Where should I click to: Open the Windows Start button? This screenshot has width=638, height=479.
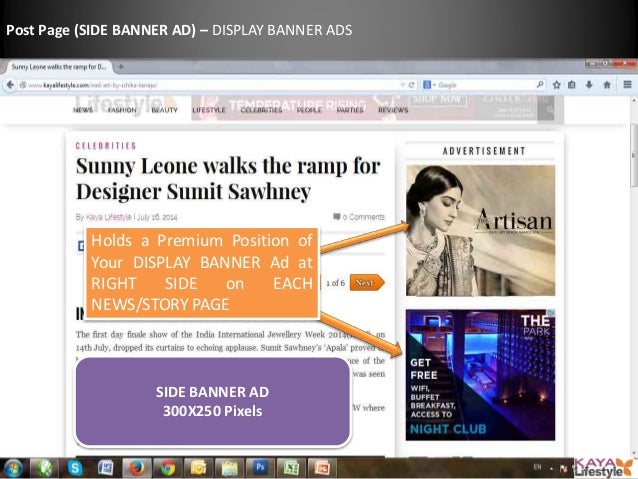13,468
